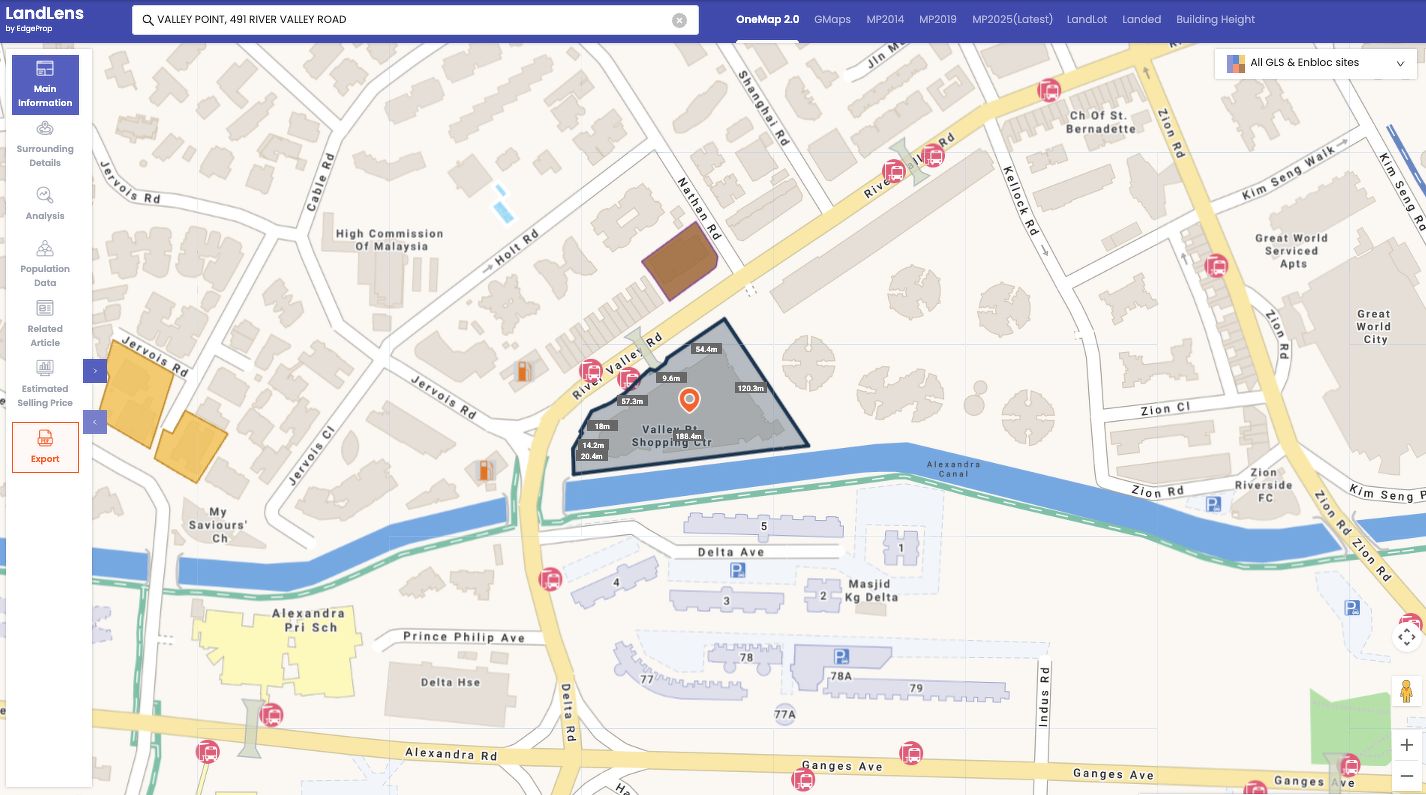Switch to the GMaps tab
The width and height of the screenshot is (1426, 795).
pos(832,19)
